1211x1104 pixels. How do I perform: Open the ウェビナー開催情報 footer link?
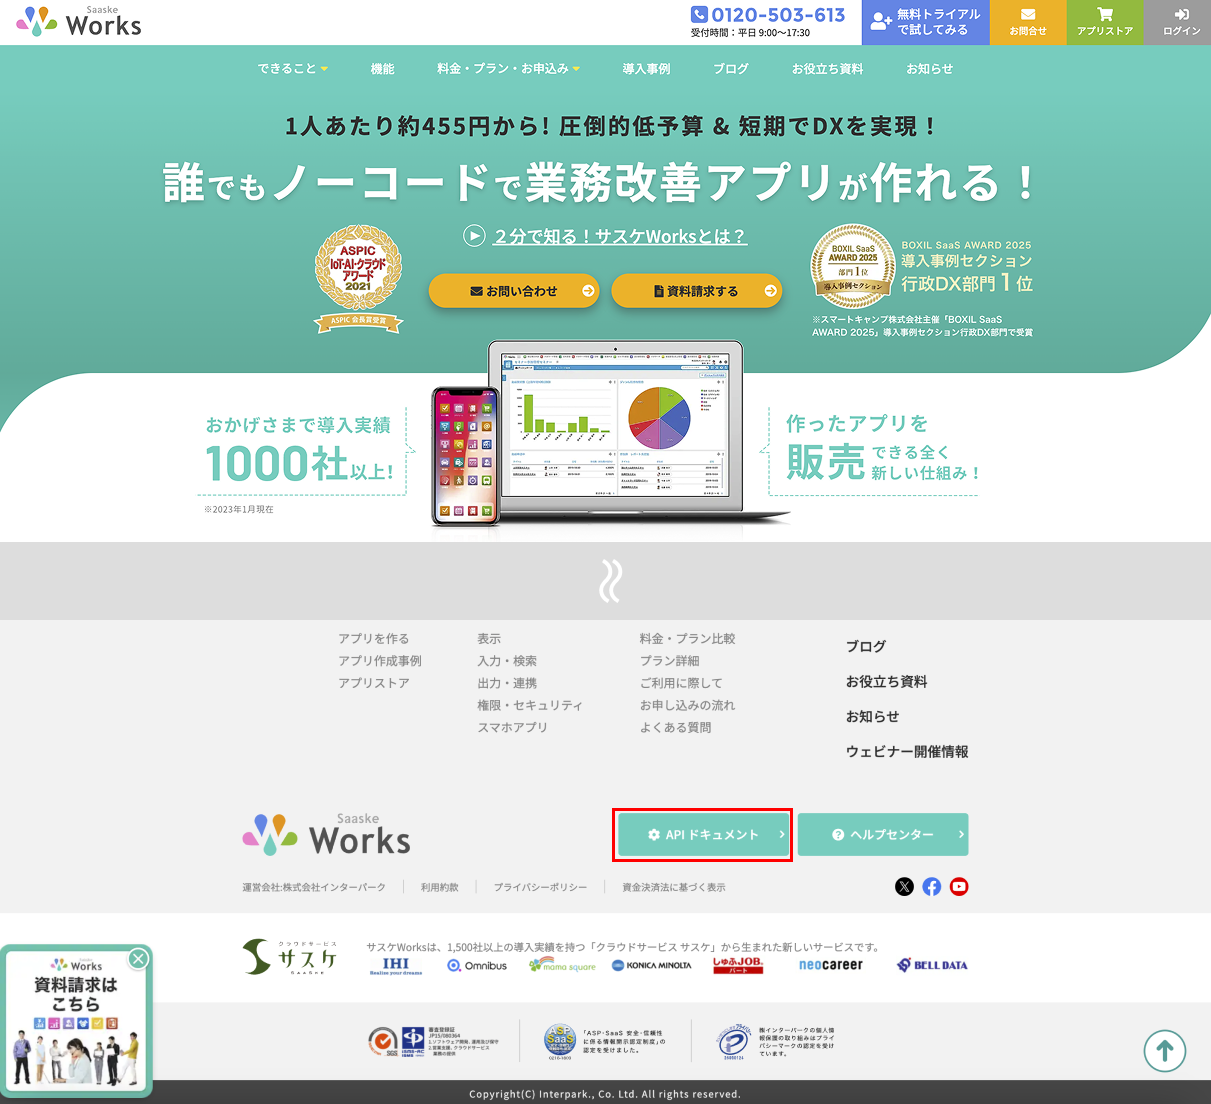[x=907, y=752]
